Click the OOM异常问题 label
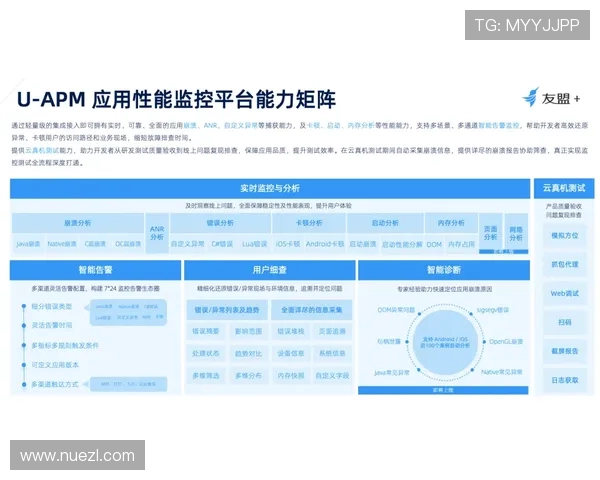The image size is (600, 480). [396, 310]
